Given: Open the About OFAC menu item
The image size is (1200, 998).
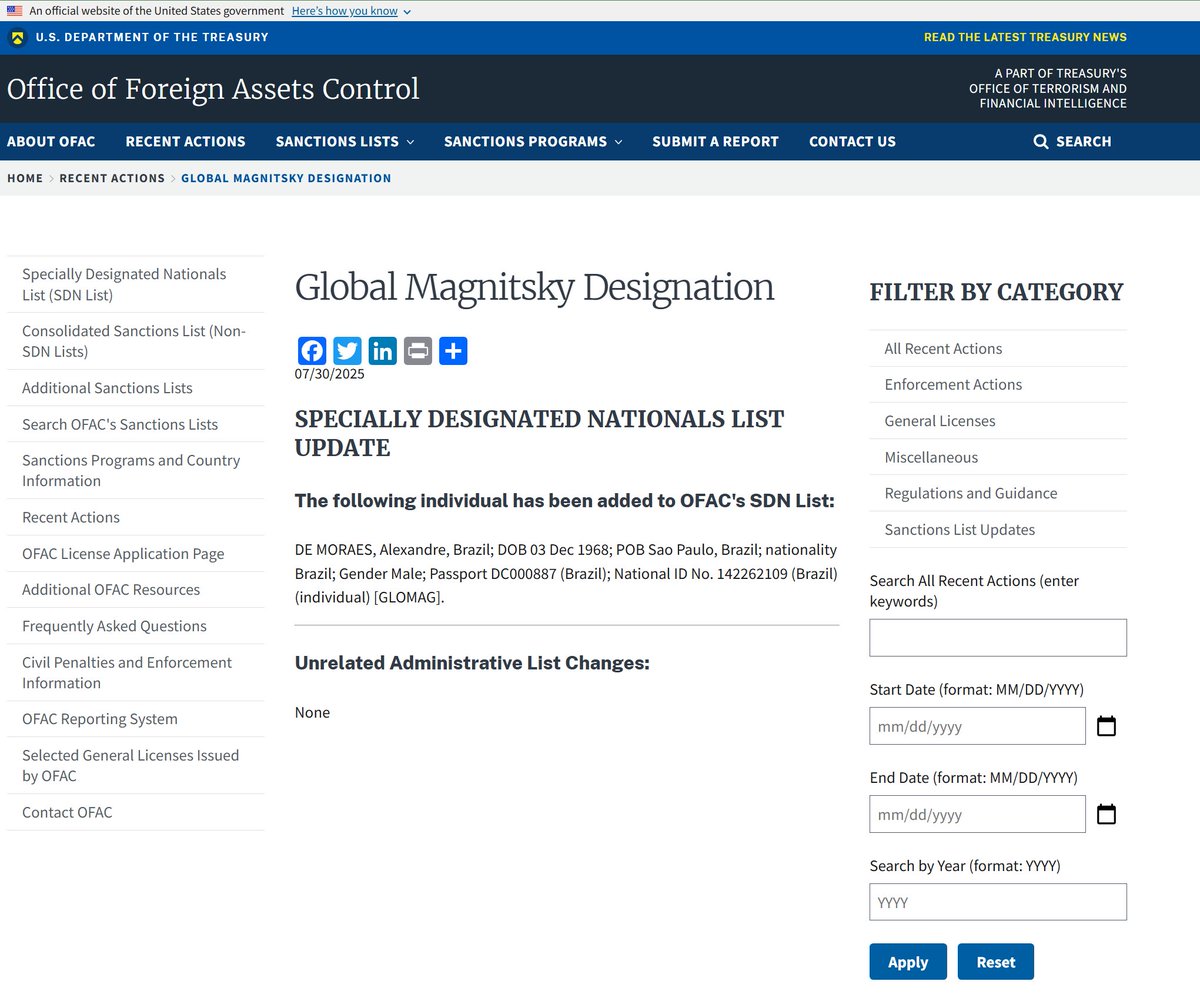Looking at the screenshot, I should click(51, 141).
